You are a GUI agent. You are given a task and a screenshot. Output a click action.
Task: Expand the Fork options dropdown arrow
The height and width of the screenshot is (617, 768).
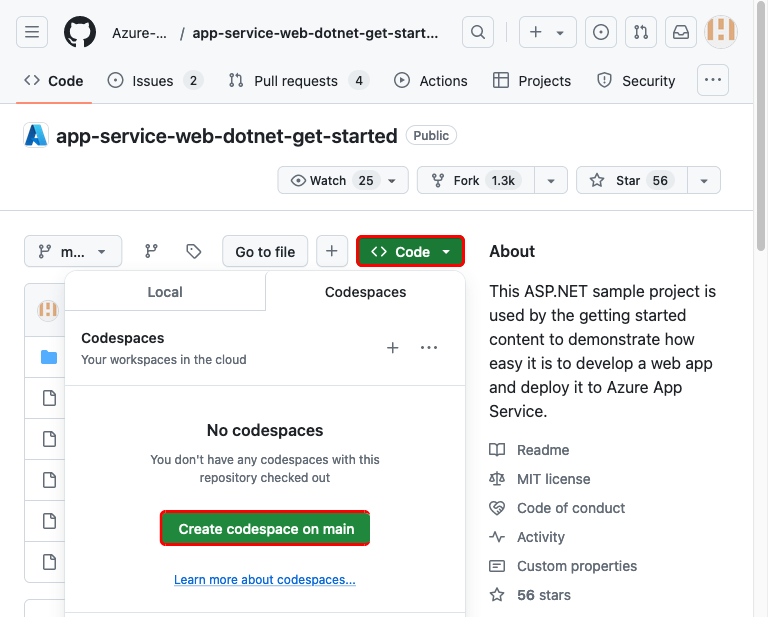pos(551,181)
